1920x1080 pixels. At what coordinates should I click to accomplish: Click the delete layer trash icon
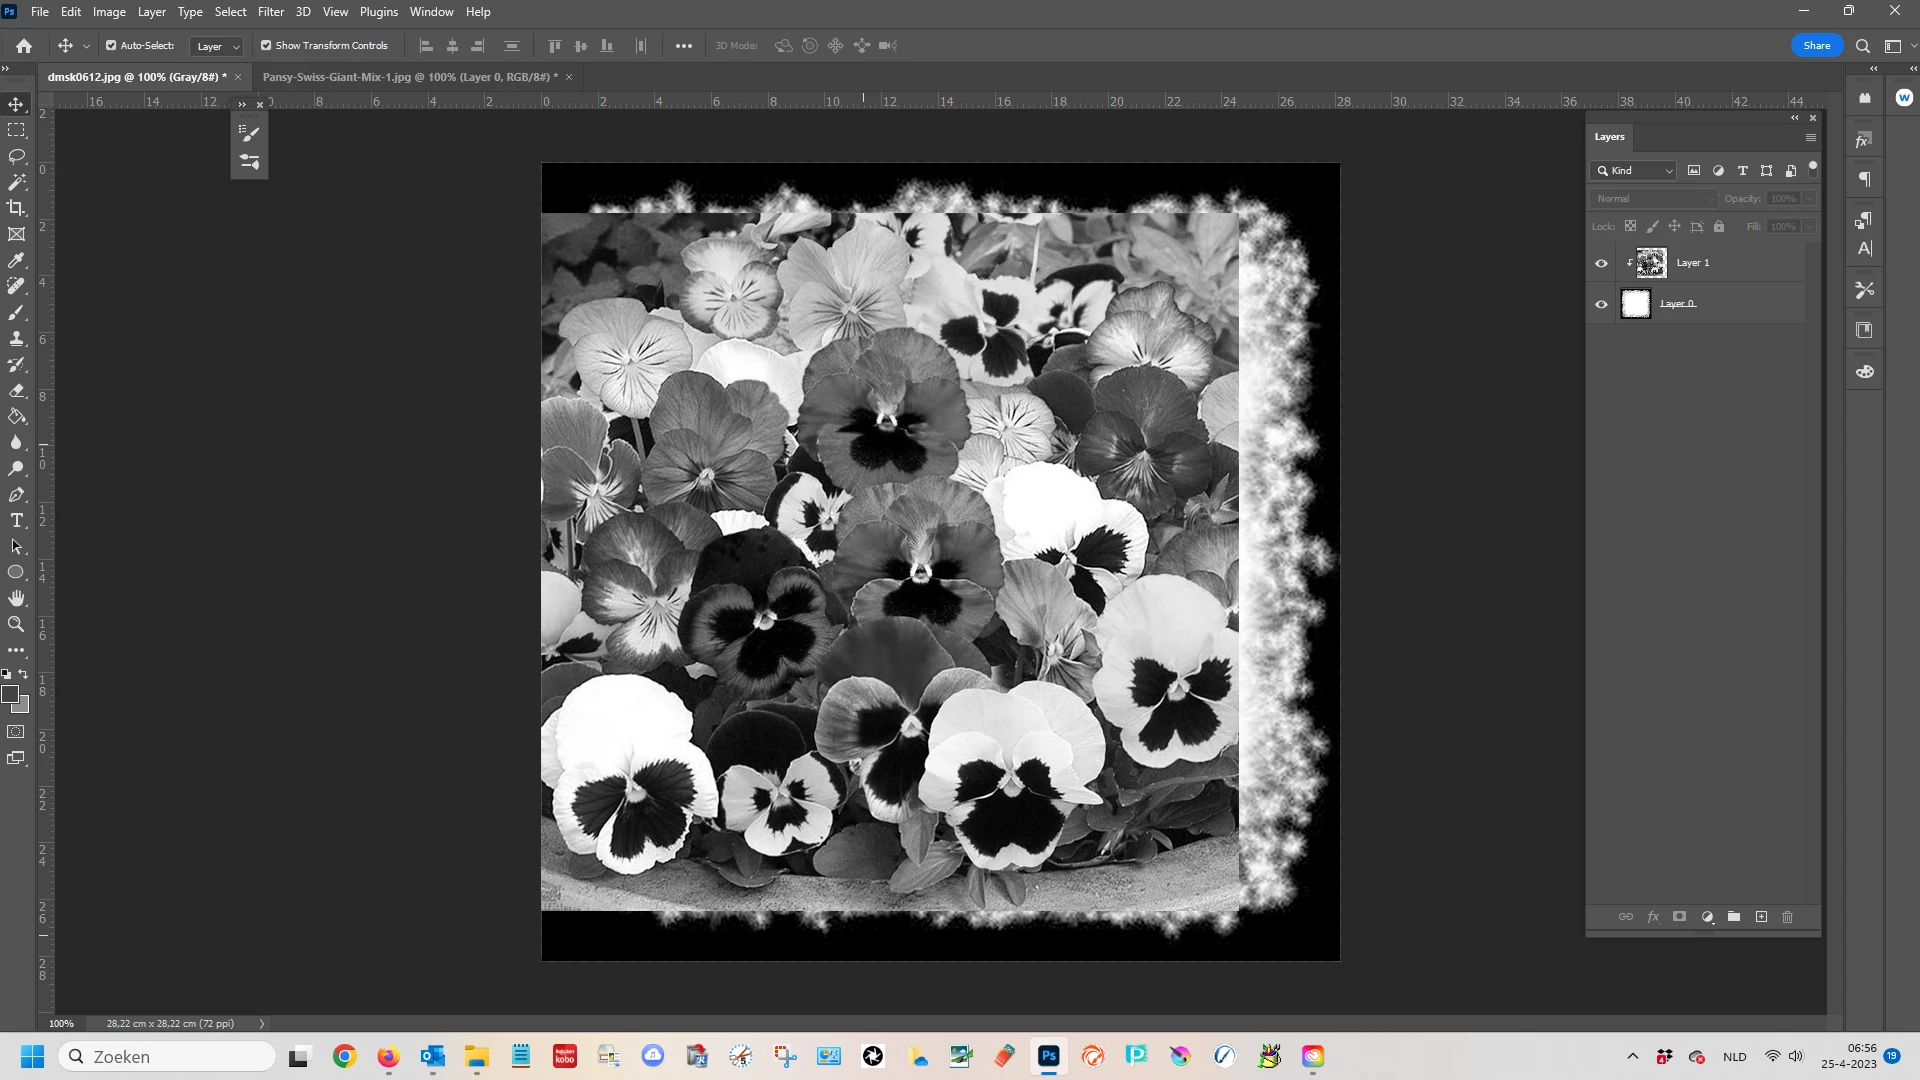pos(1788,917)
